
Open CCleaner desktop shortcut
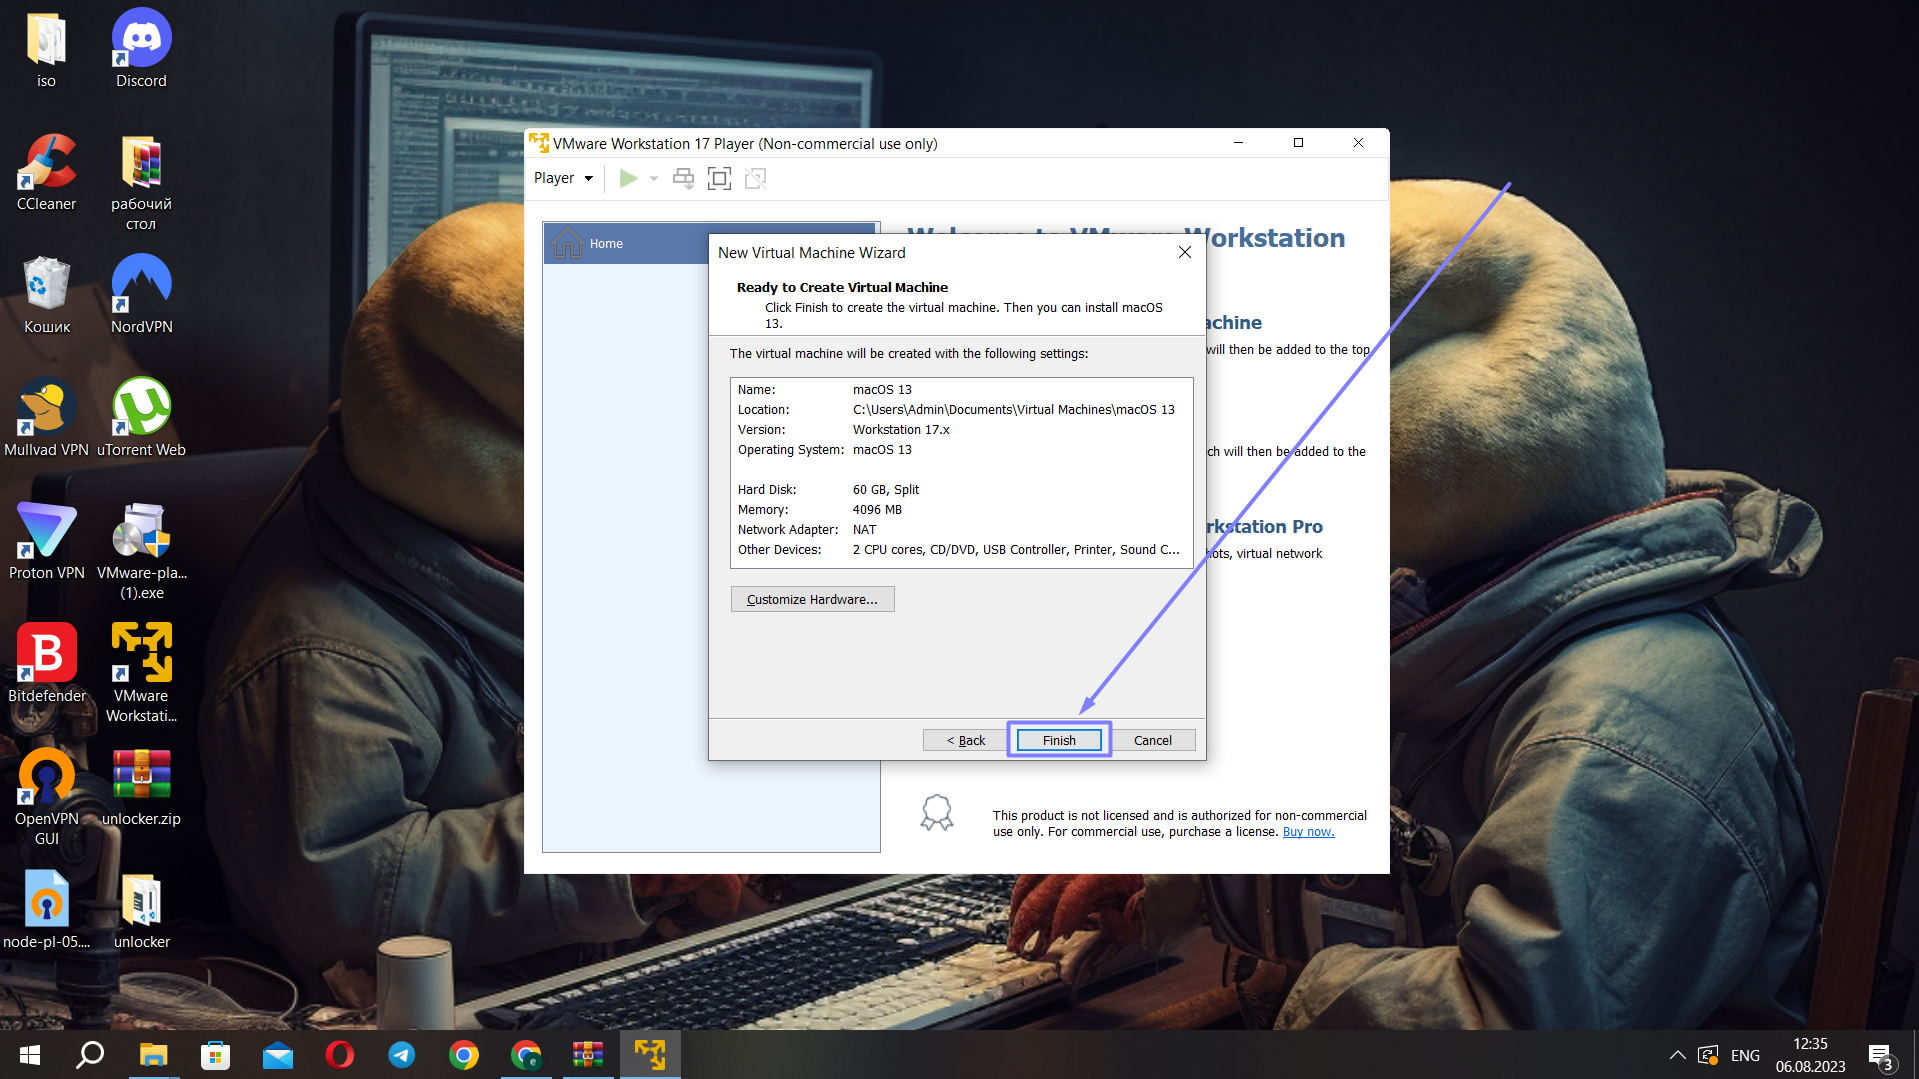click(x=46, y=172)
